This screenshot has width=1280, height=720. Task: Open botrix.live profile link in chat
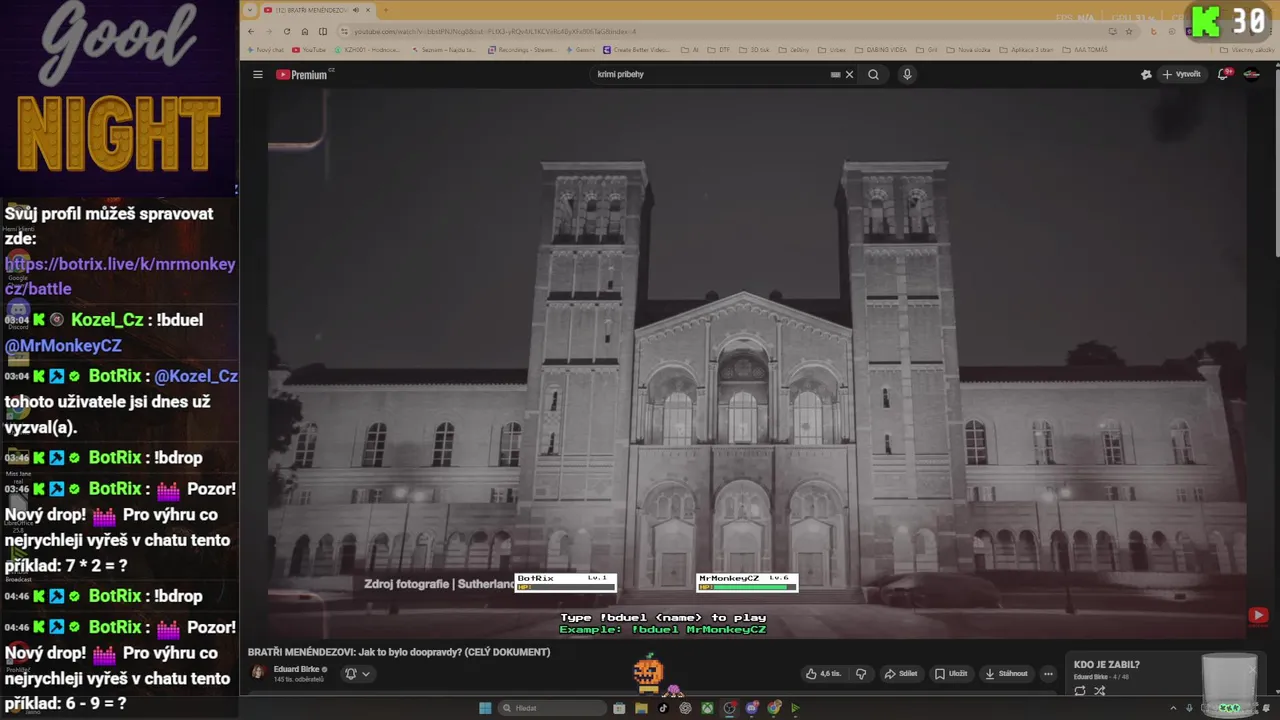click(120, 276)
